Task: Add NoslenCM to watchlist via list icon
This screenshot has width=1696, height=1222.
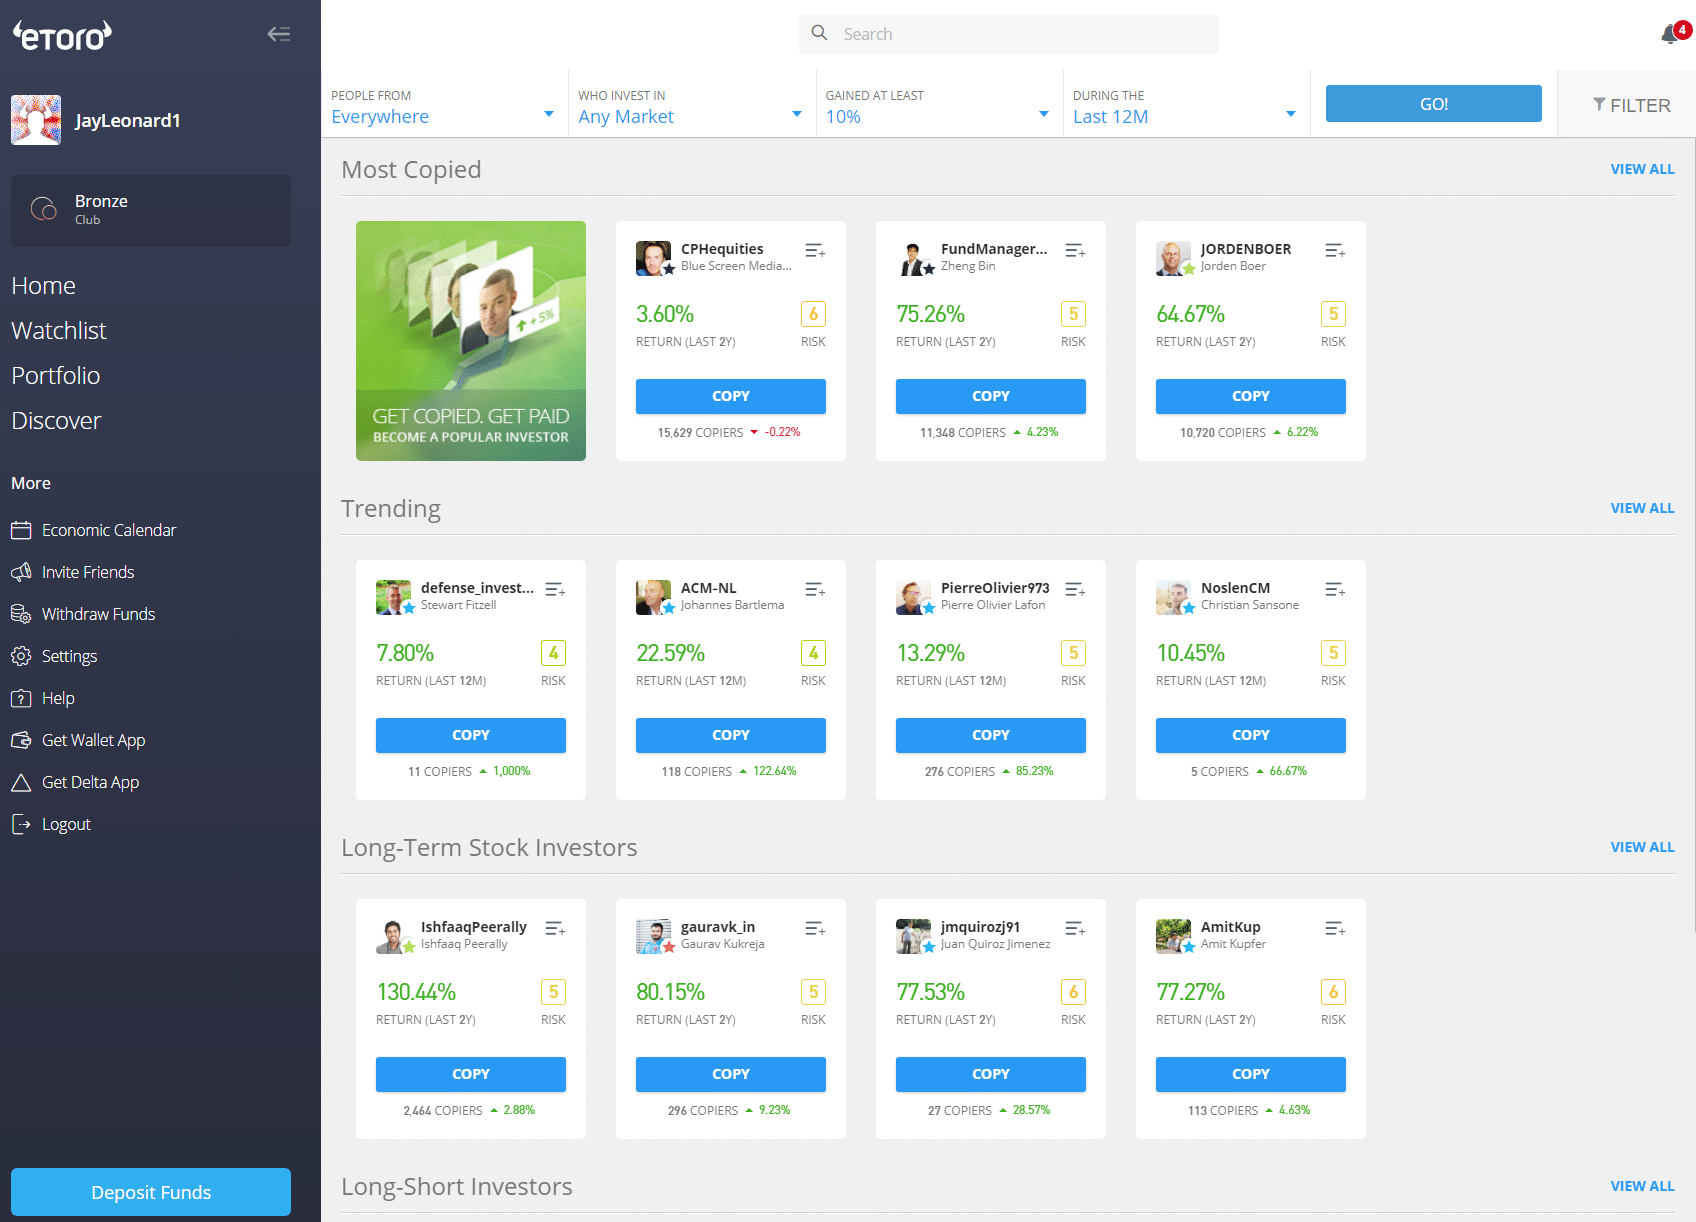Action: point(1335,589)
